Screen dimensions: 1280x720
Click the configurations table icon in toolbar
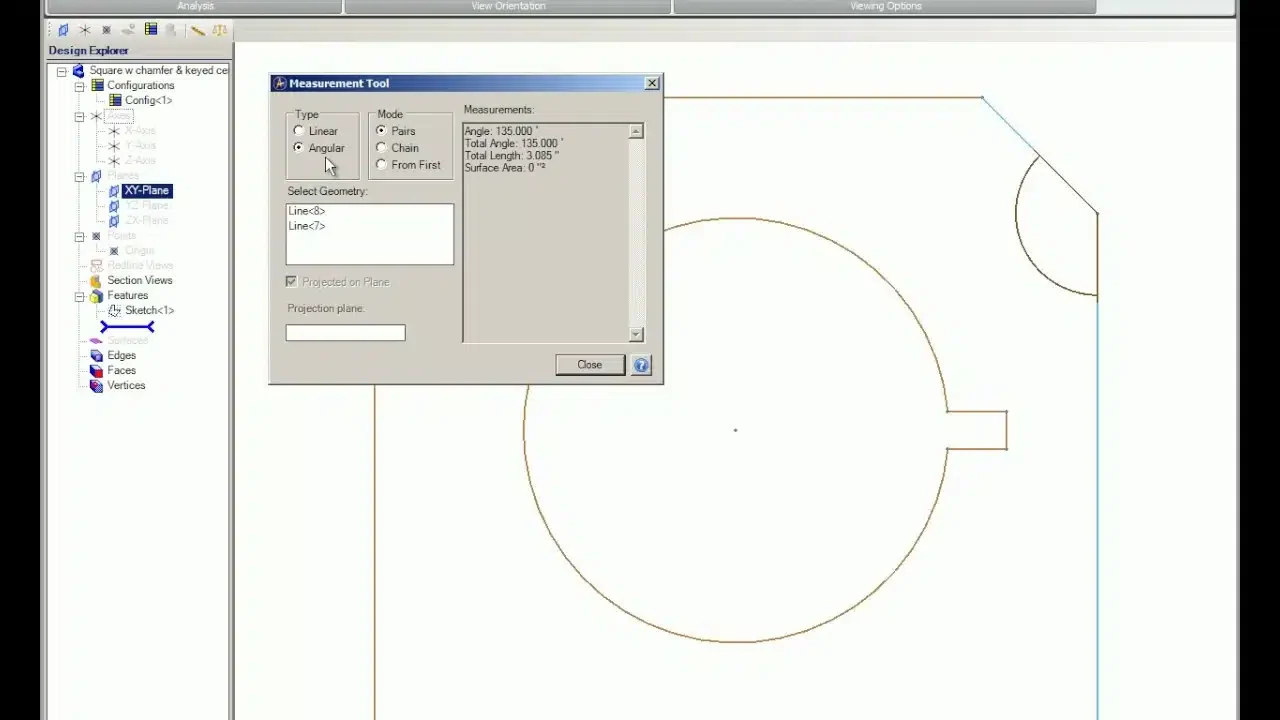click(151, 30)
